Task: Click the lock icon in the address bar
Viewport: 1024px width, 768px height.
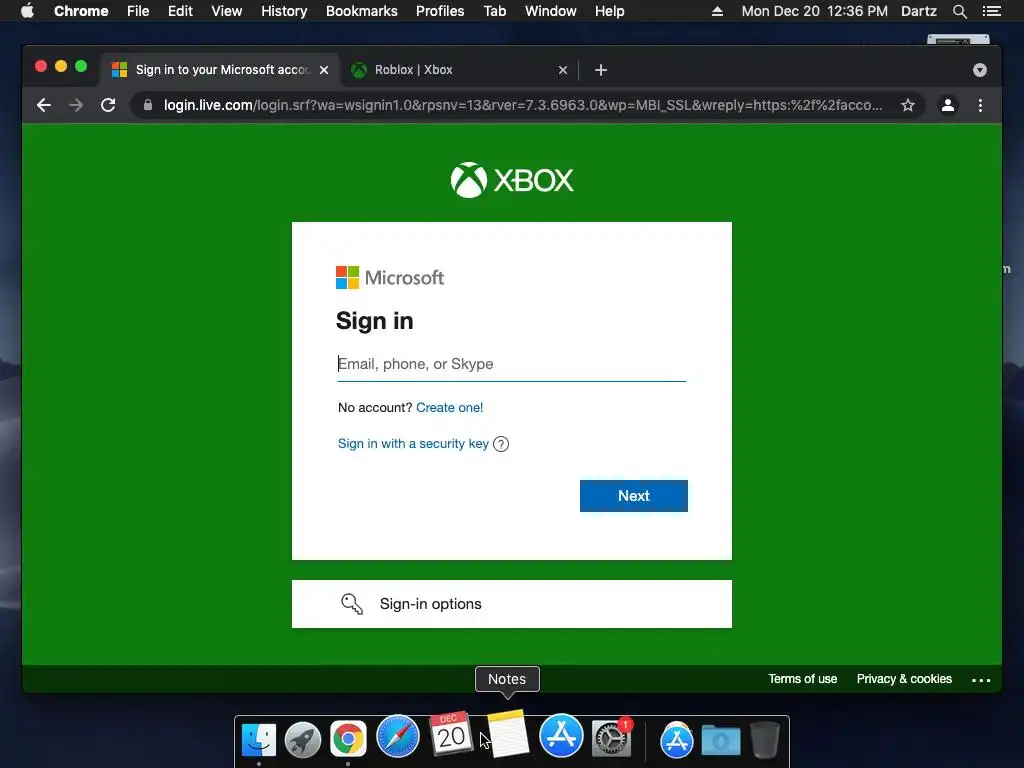Action: pos(148,105)
